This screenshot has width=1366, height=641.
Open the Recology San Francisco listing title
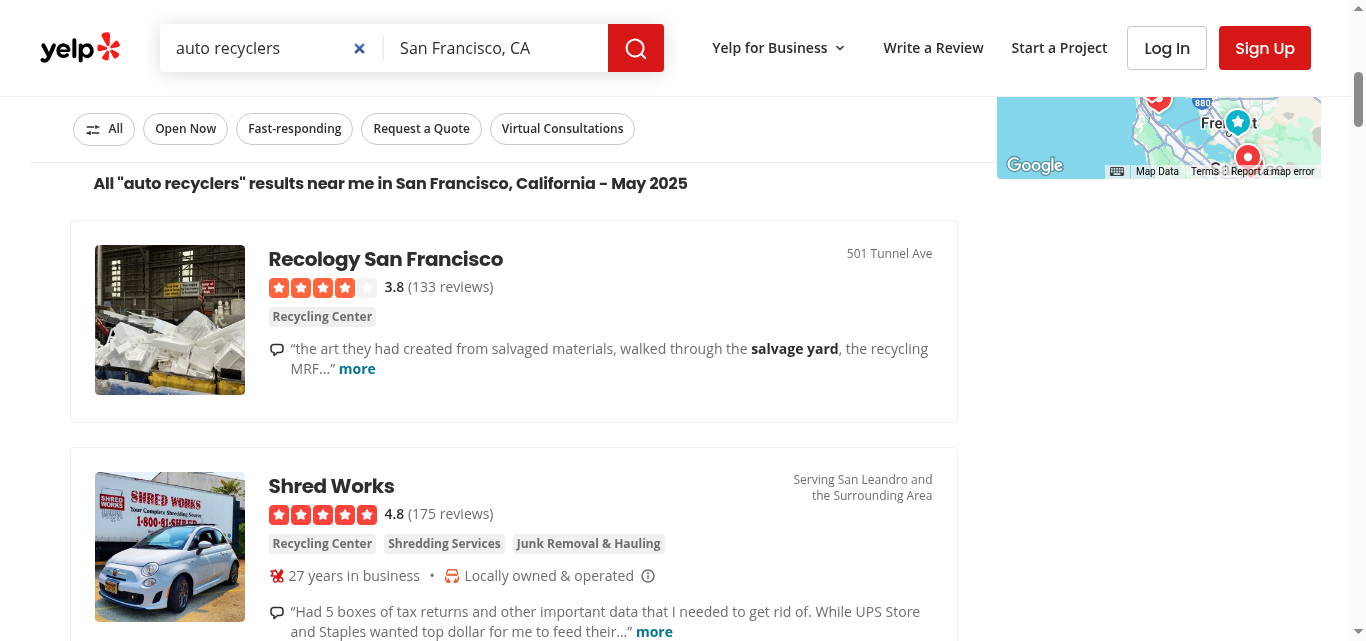[386, 259]
